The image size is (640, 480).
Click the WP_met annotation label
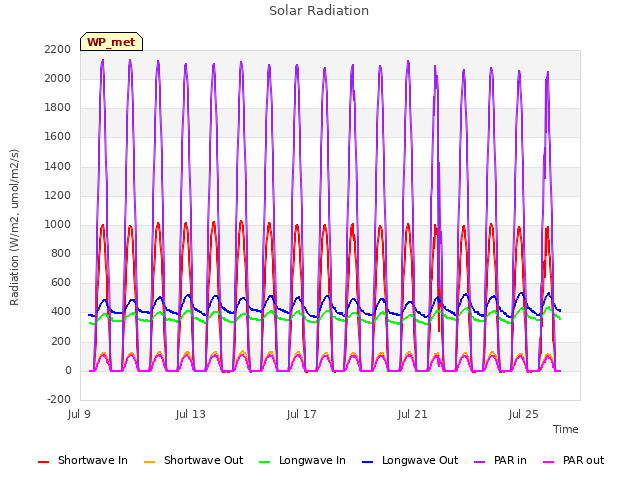point(111,42)
